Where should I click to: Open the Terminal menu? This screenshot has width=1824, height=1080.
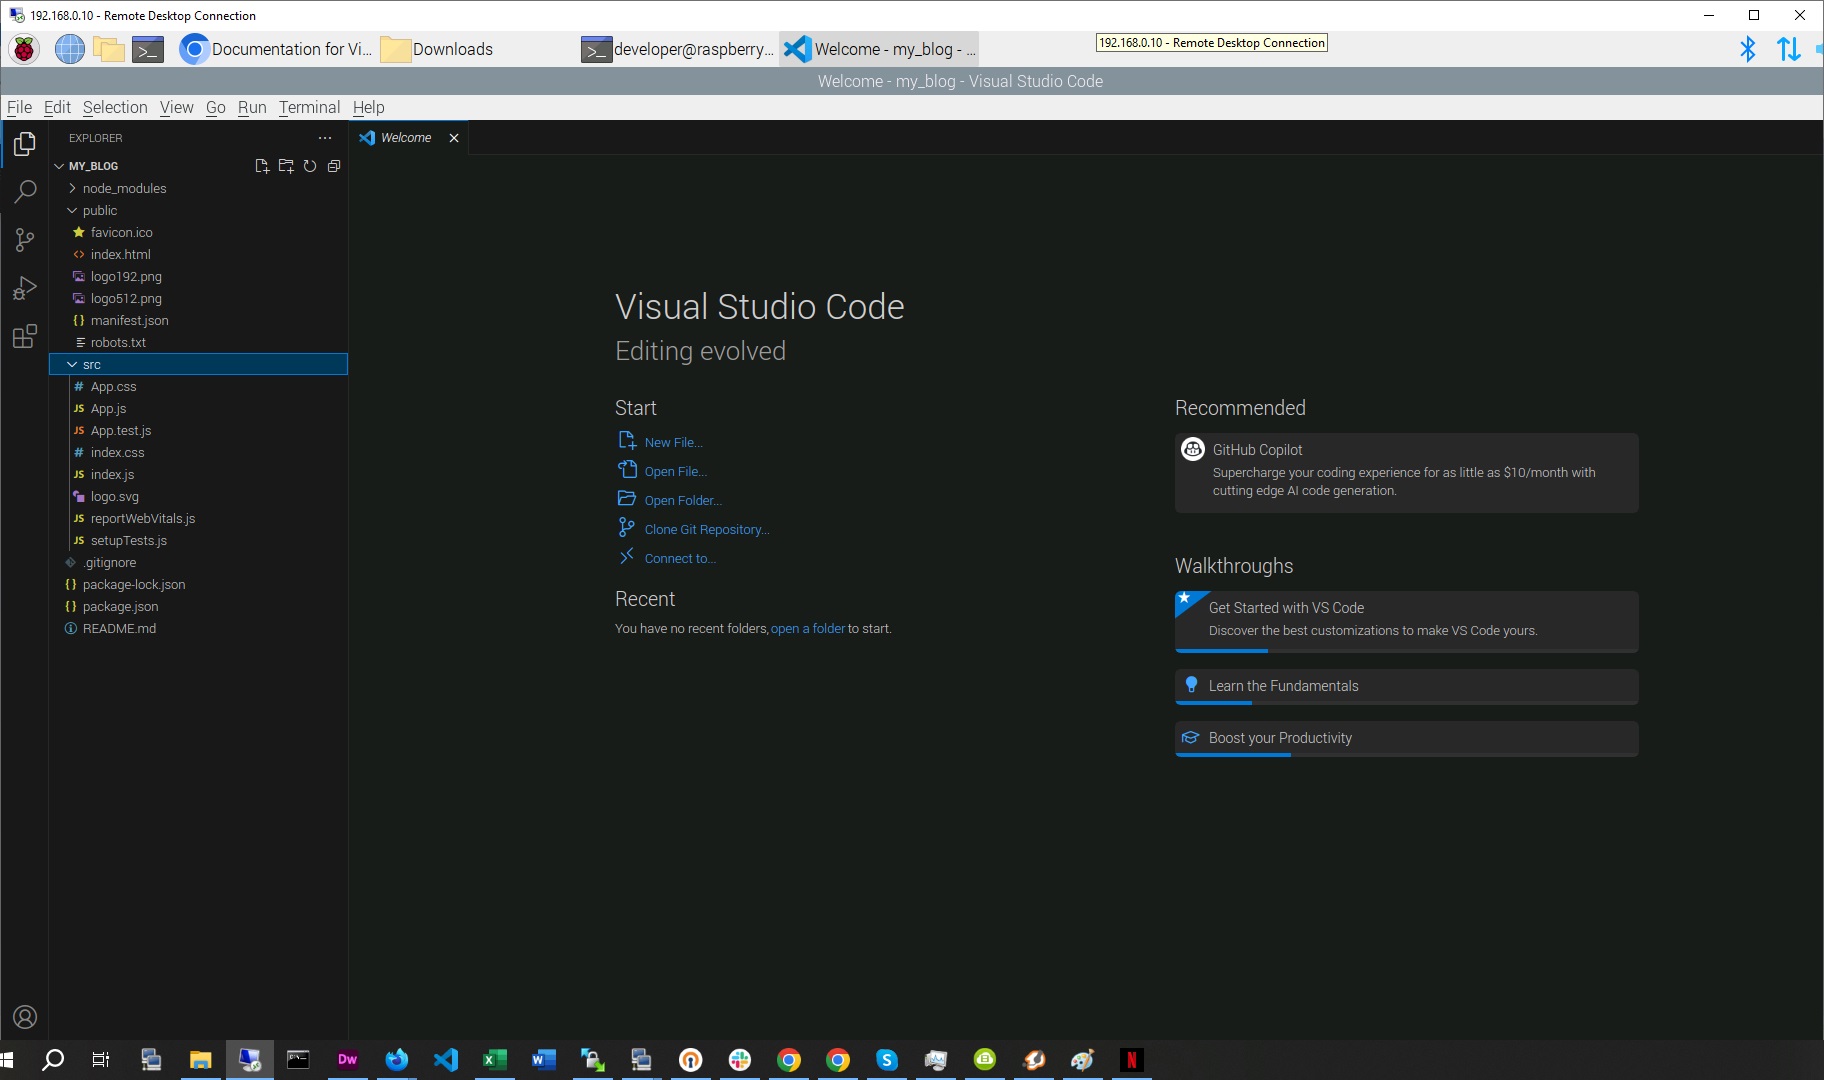click(309, 107)
